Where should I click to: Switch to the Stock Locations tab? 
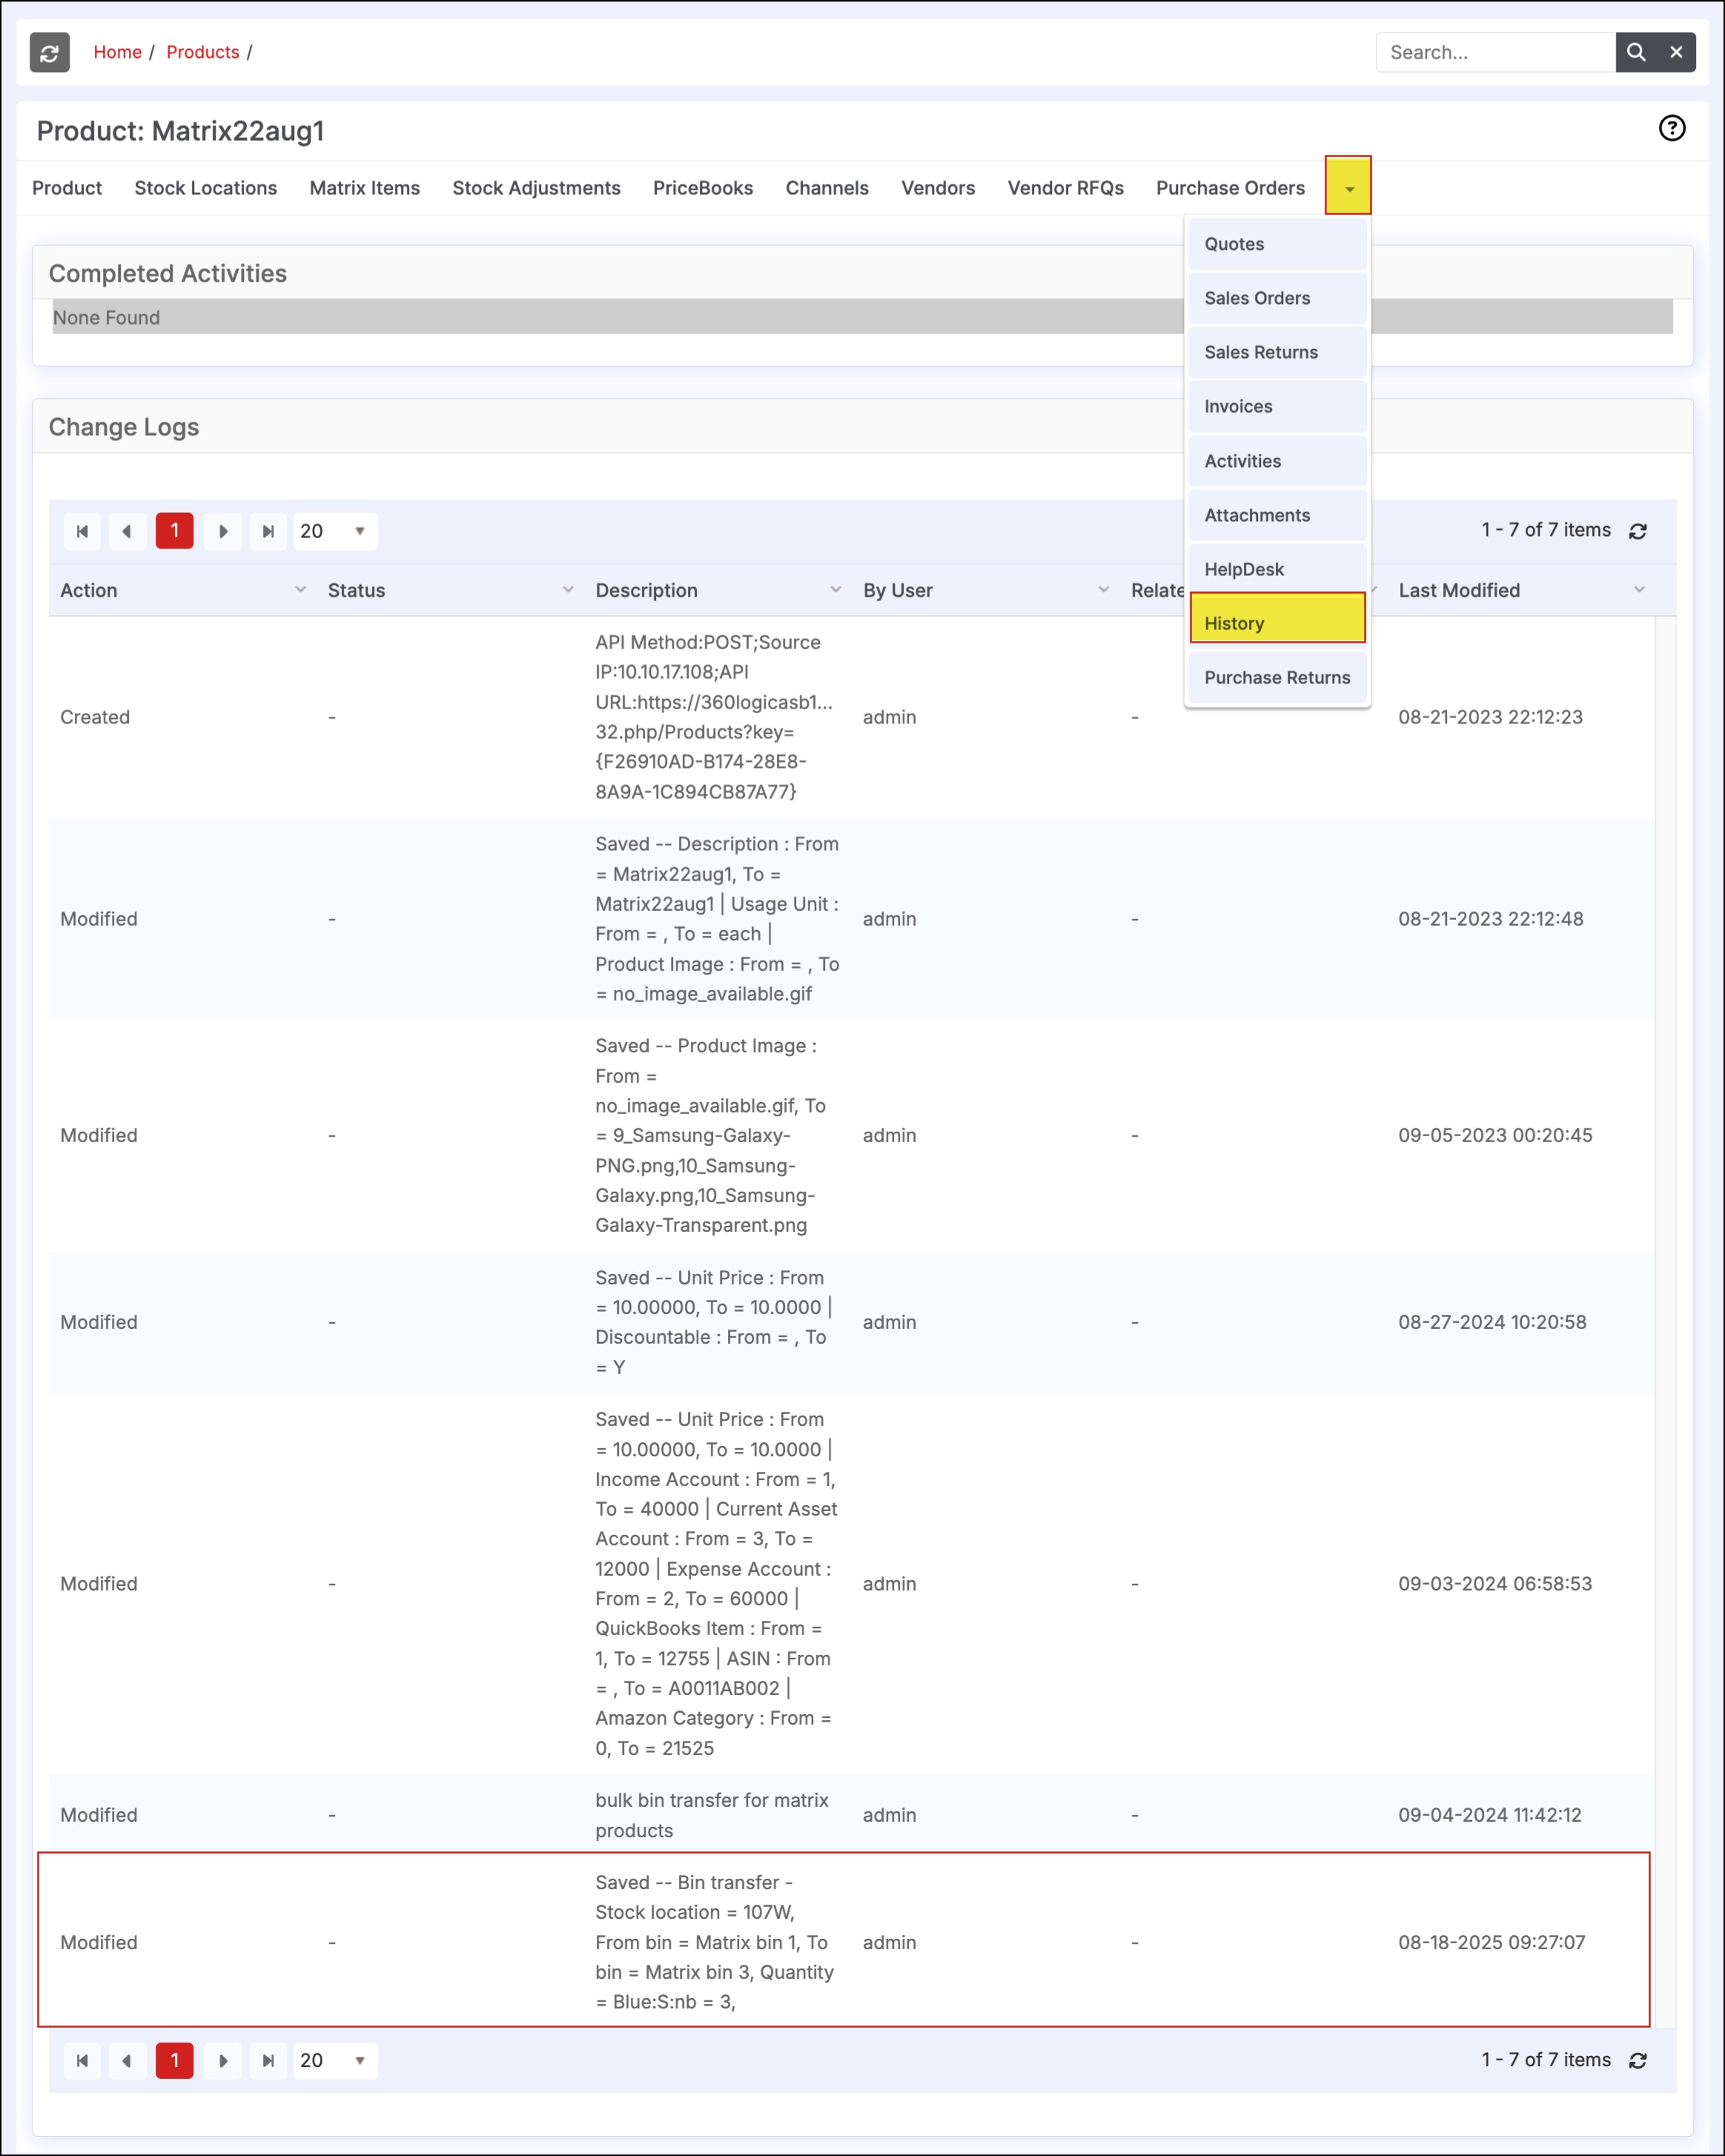coord(206,188)
